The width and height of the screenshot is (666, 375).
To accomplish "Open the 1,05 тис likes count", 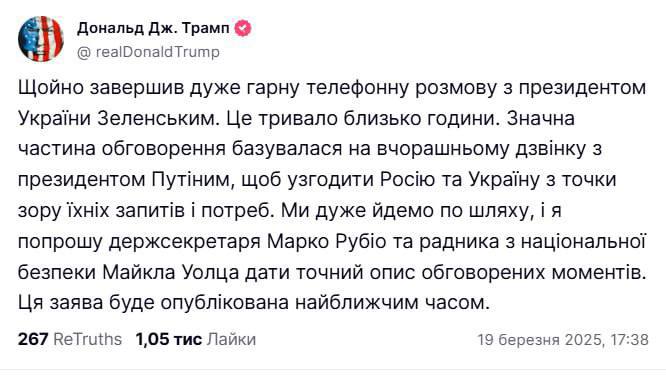I will coord(169,339).
